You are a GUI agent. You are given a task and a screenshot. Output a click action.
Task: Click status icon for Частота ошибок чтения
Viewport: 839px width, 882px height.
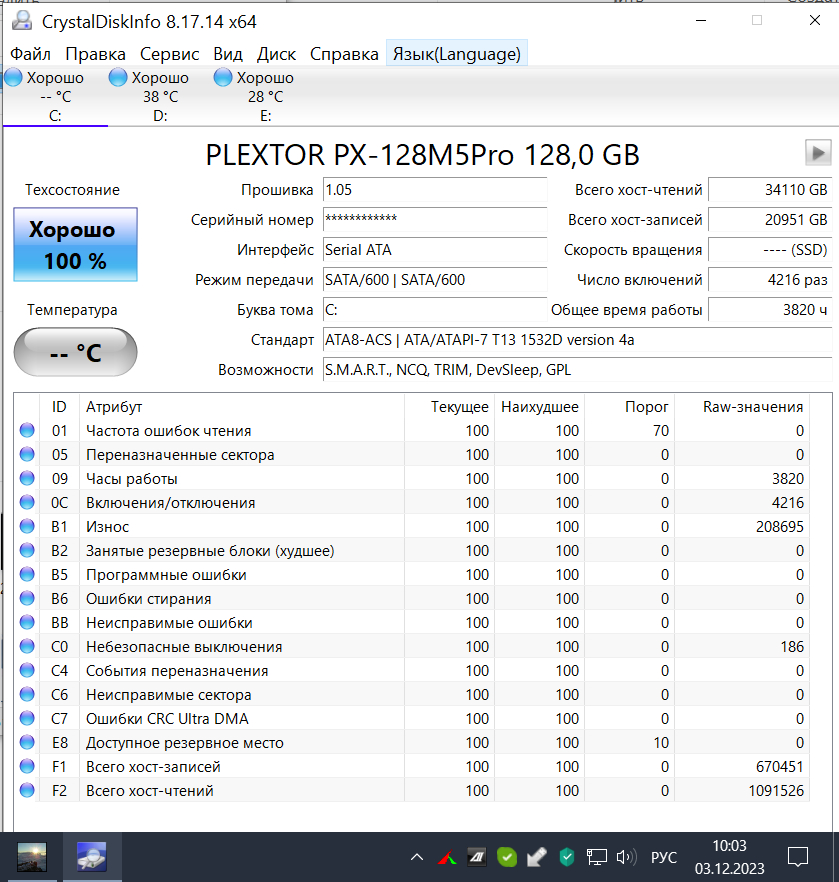pyautogui.click(x=27, y=430)
